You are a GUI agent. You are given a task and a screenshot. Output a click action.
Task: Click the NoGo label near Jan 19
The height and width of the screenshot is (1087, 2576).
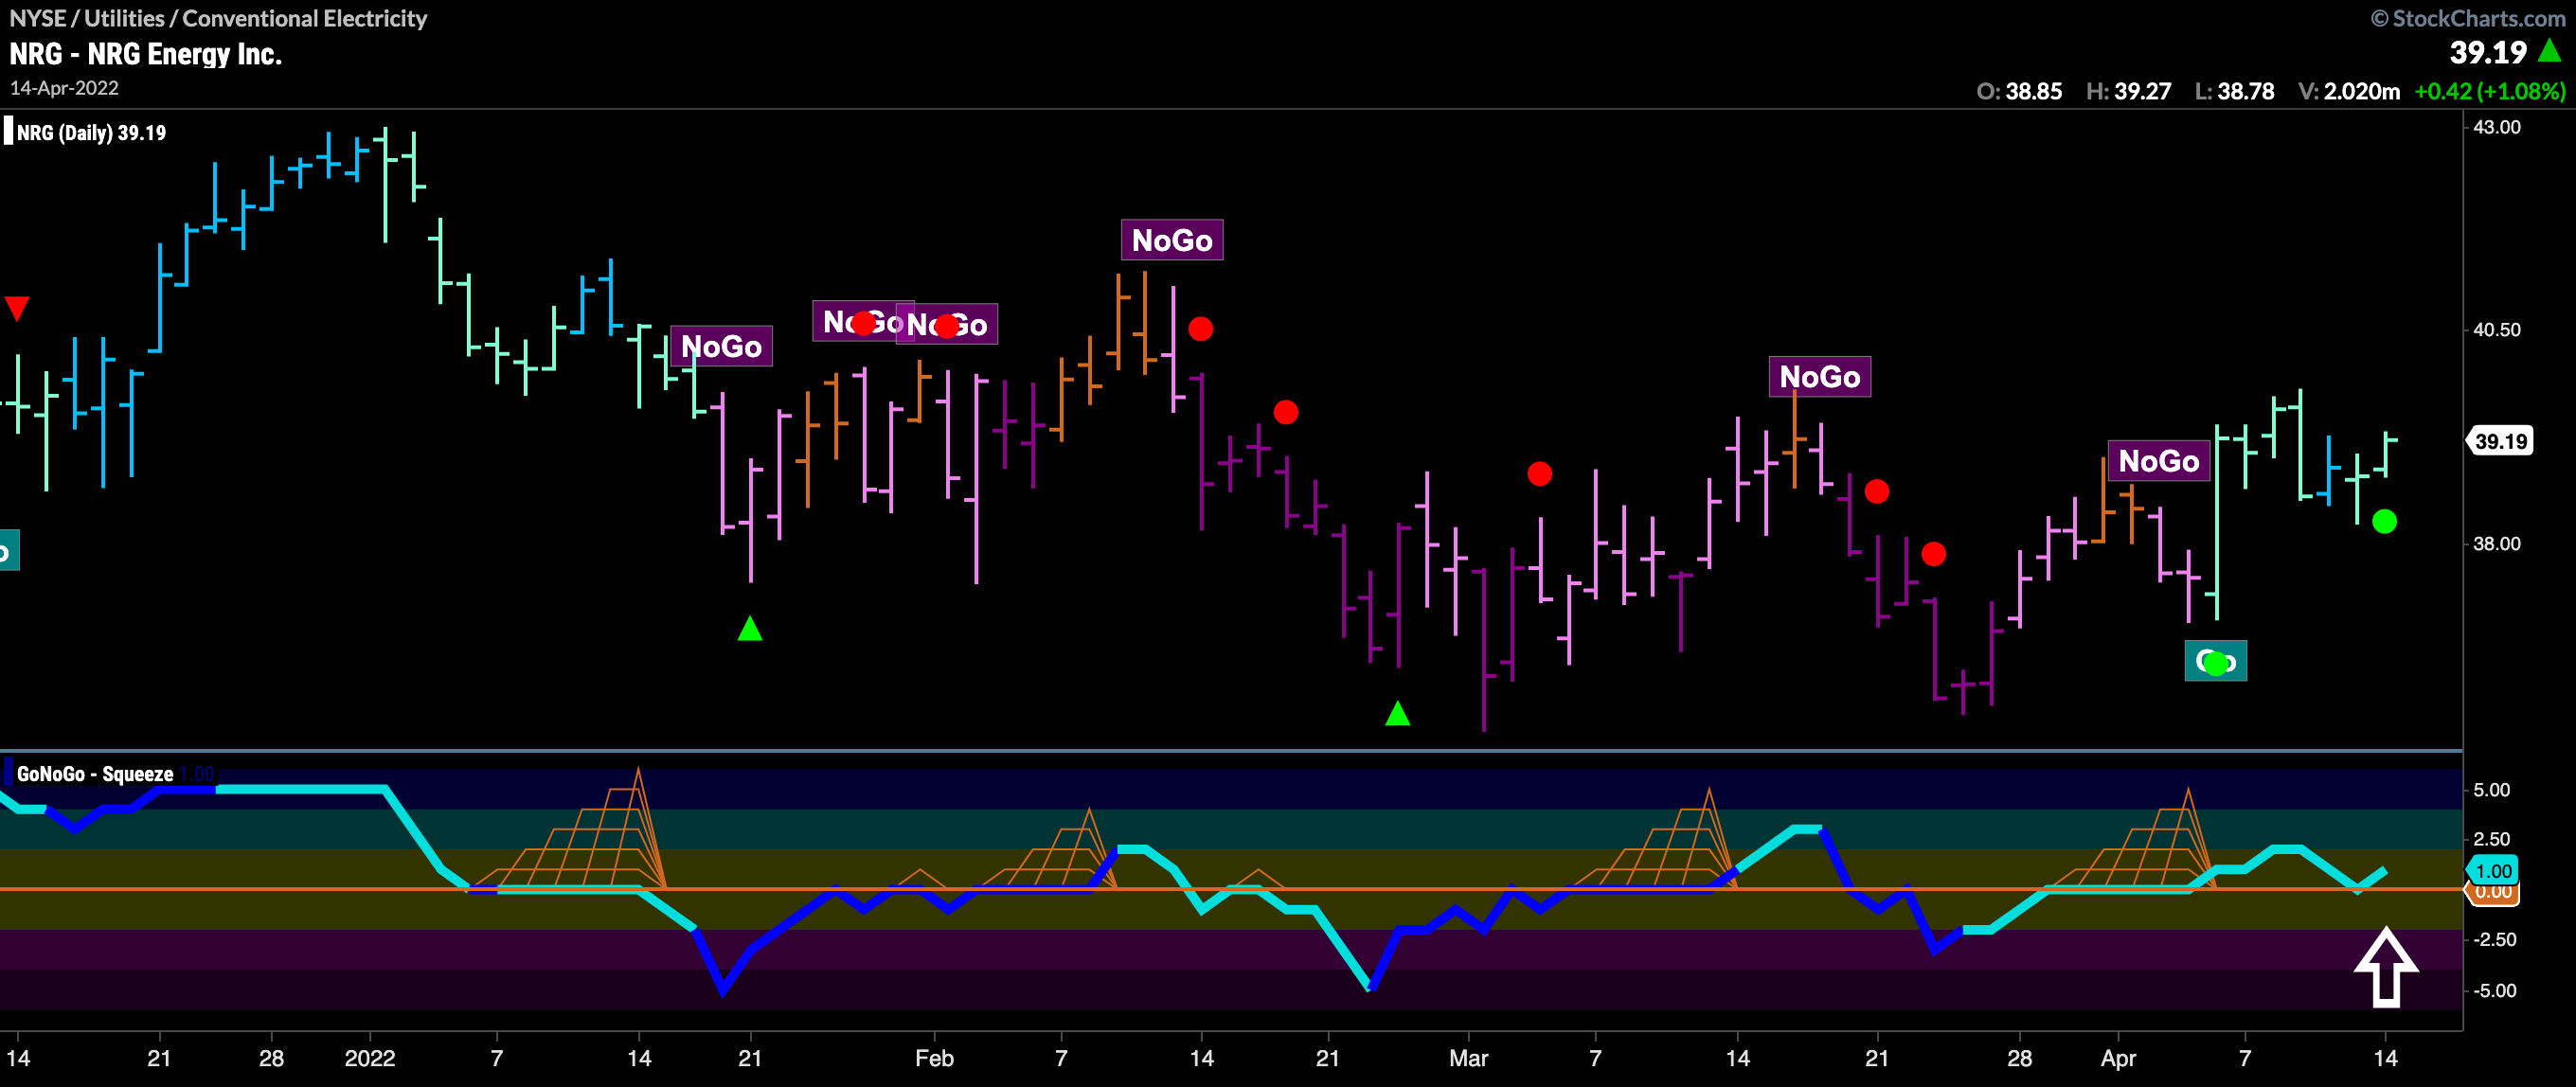pos(721,346)
